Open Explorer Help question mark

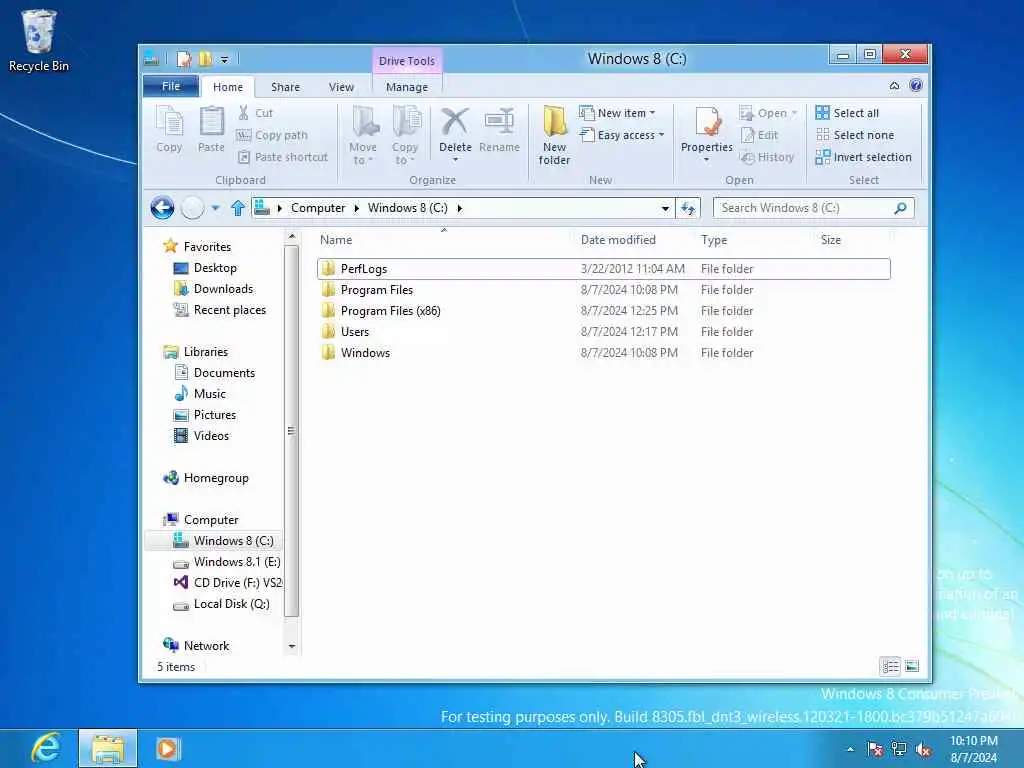click(x=916, y=86)
